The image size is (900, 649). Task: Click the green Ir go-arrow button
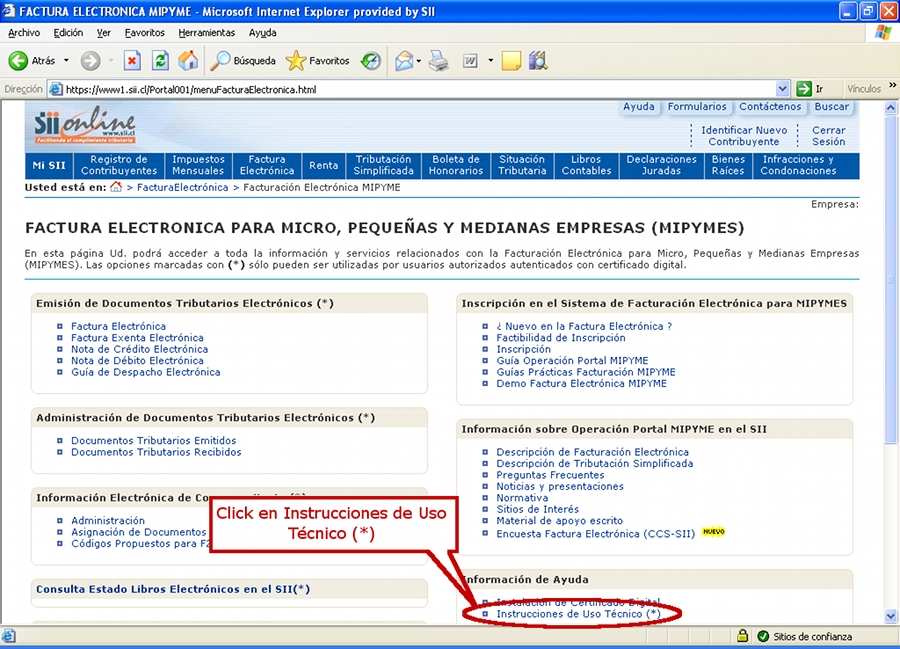click(804, 89)
